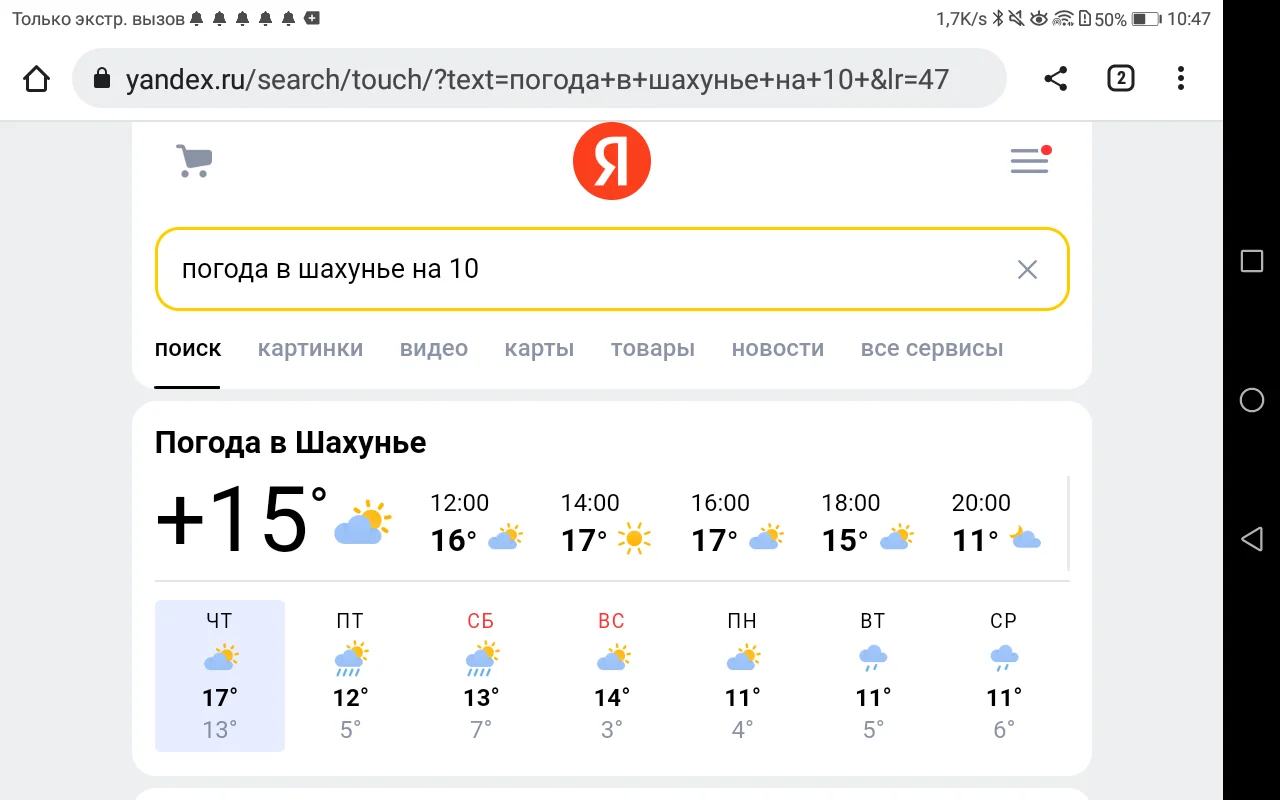Switch to the новости tab

pyautogui.click(x=777, y=348)
